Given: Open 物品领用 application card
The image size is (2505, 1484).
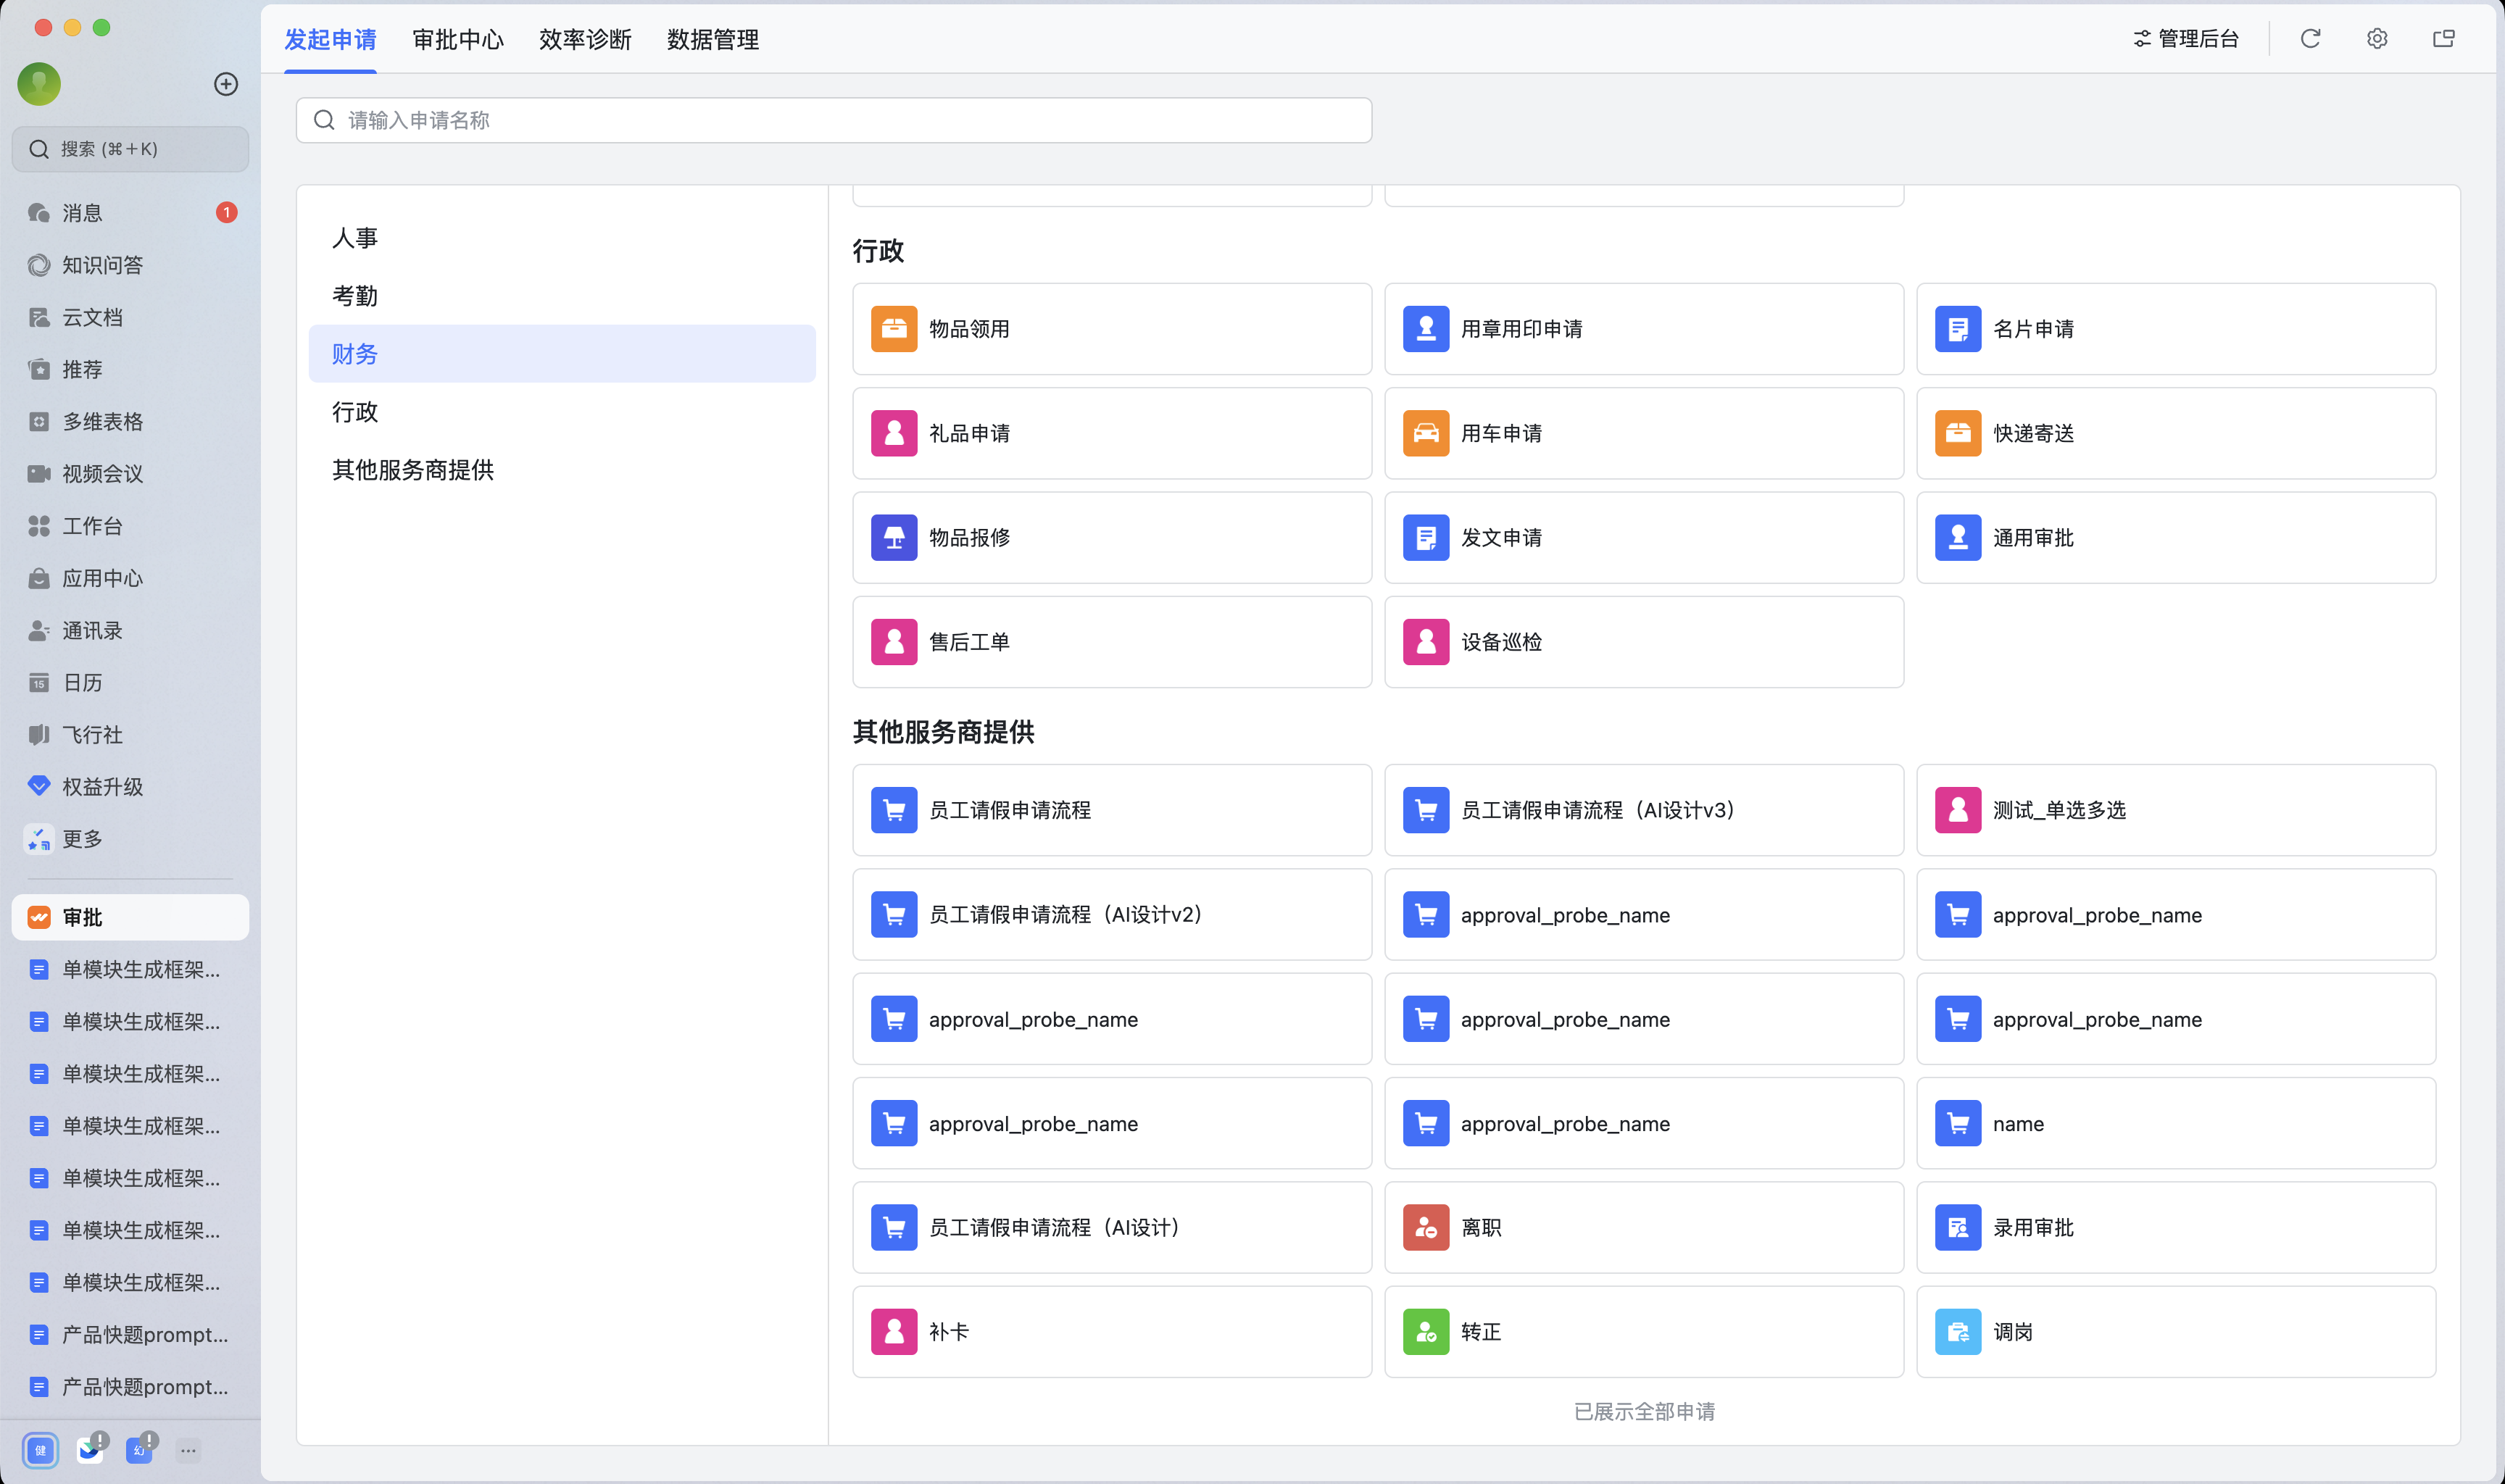Looking at the screenshot, I should (1112, 329).
